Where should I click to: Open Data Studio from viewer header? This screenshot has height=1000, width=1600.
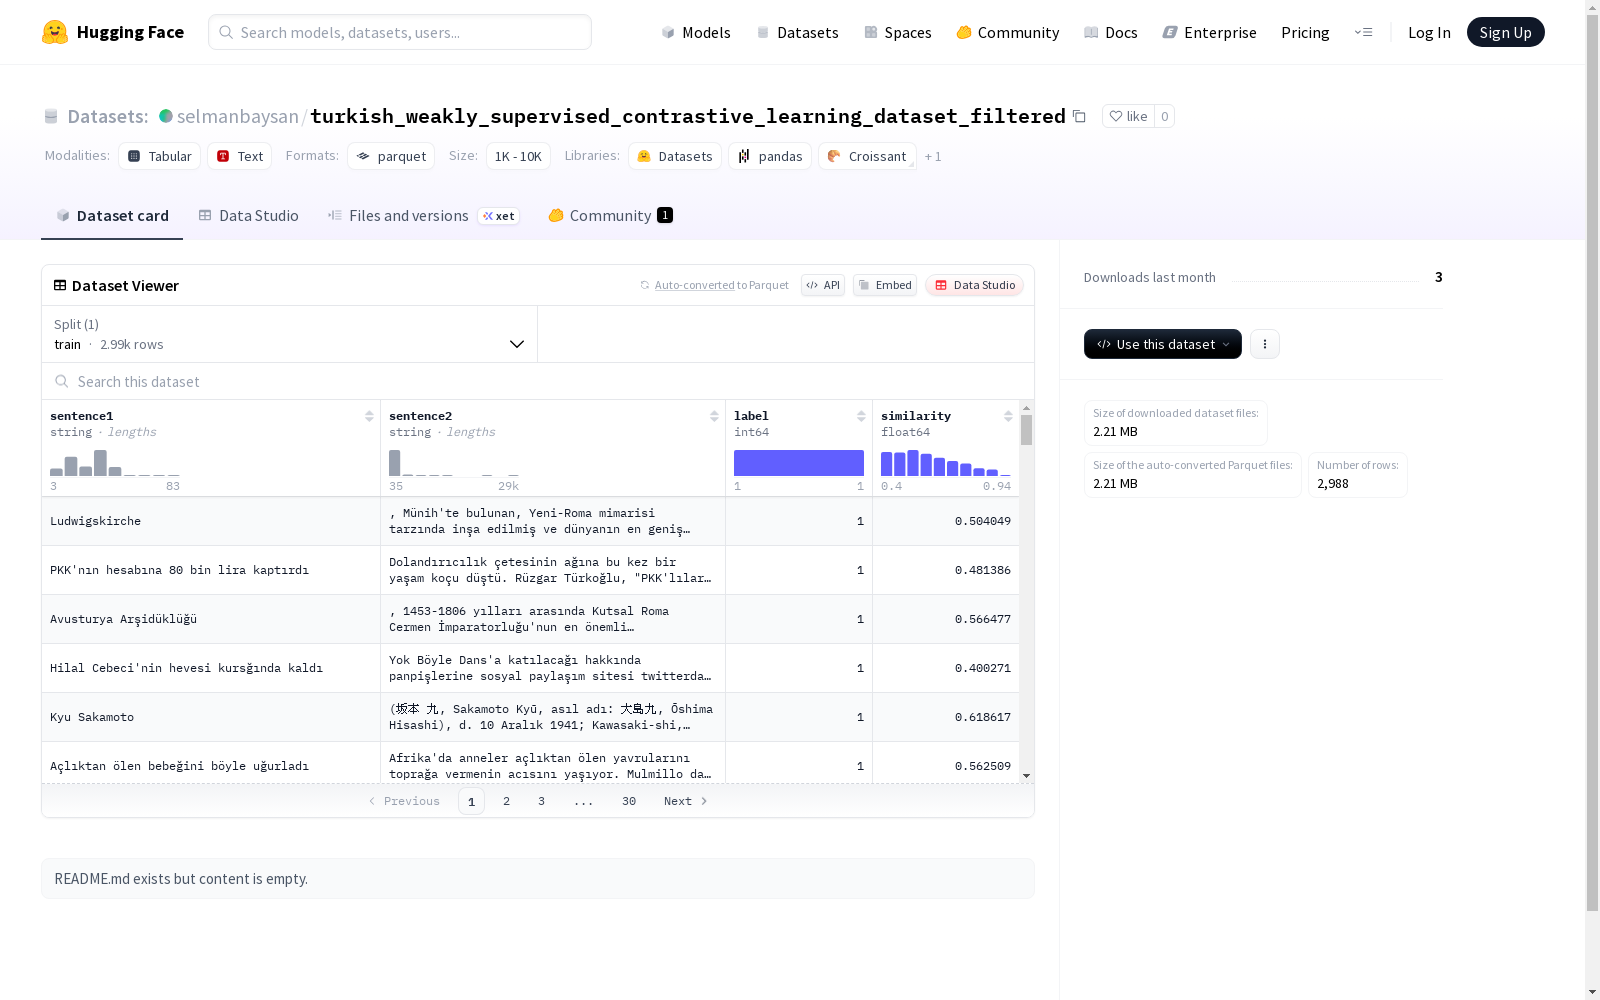[x=974, y=285]
